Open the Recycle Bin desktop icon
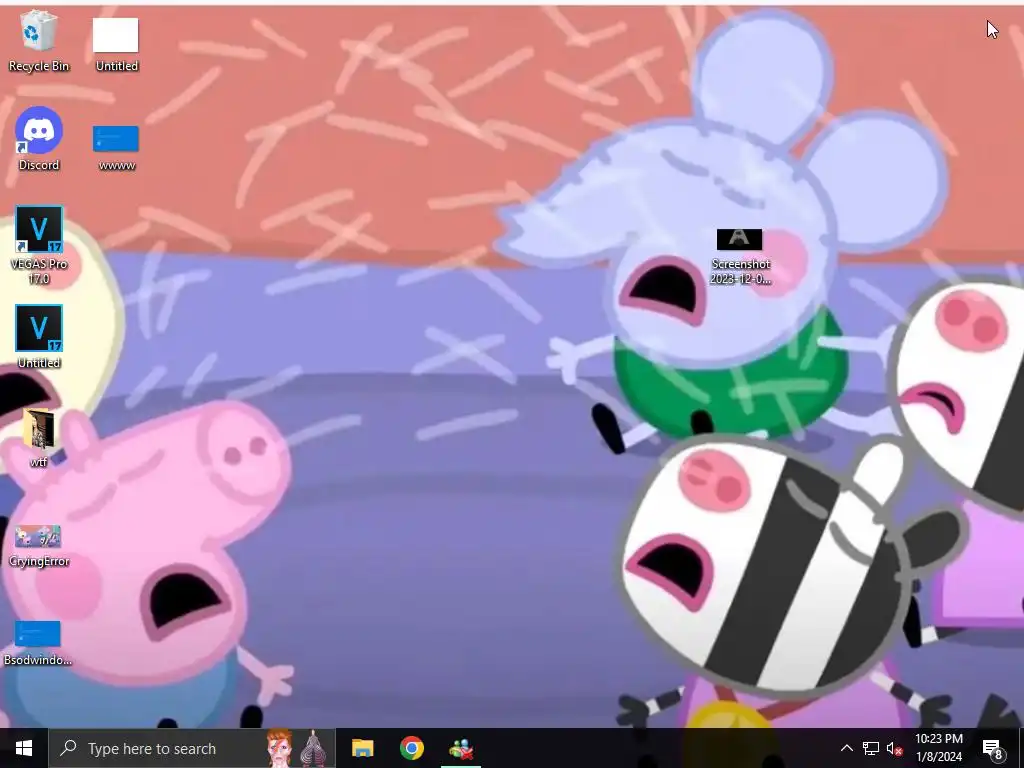The height and width of the screenshot is (768, 1024). (39, 40)
